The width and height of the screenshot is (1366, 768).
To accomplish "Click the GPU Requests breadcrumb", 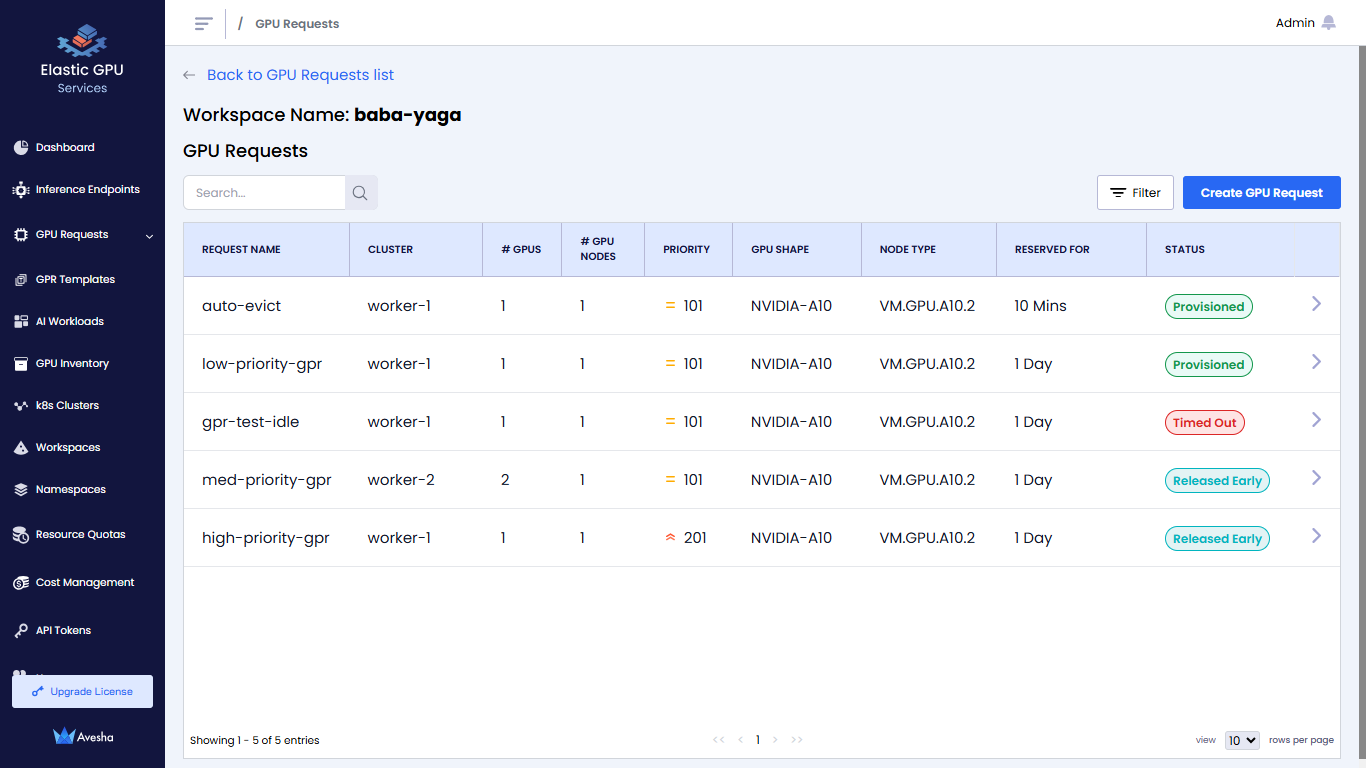I will (x=297, y=24).
